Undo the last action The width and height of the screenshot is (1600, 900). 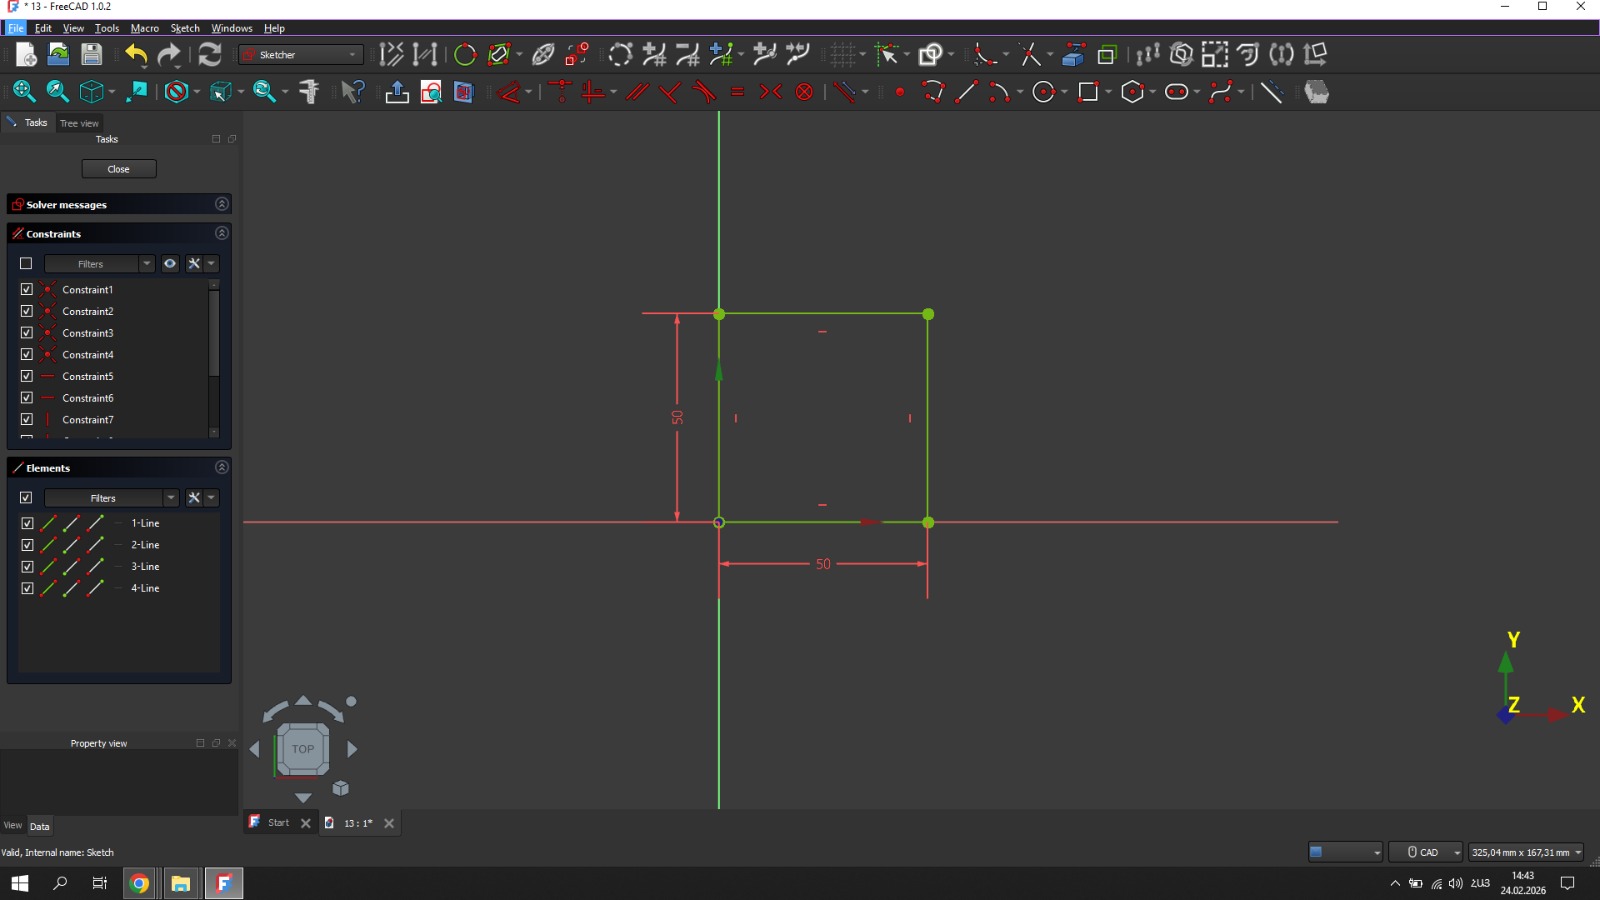coord(136,55)
